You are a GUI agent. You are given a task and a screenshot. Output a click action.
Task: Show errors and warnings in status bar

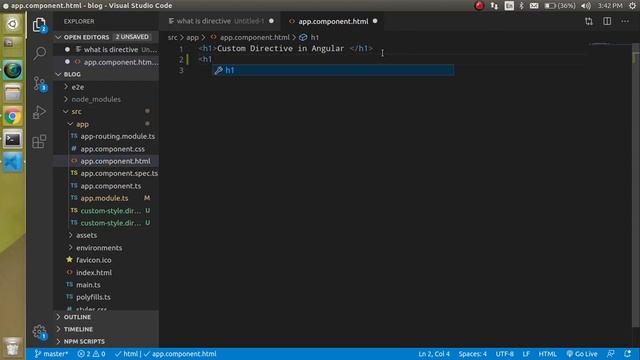91,354
